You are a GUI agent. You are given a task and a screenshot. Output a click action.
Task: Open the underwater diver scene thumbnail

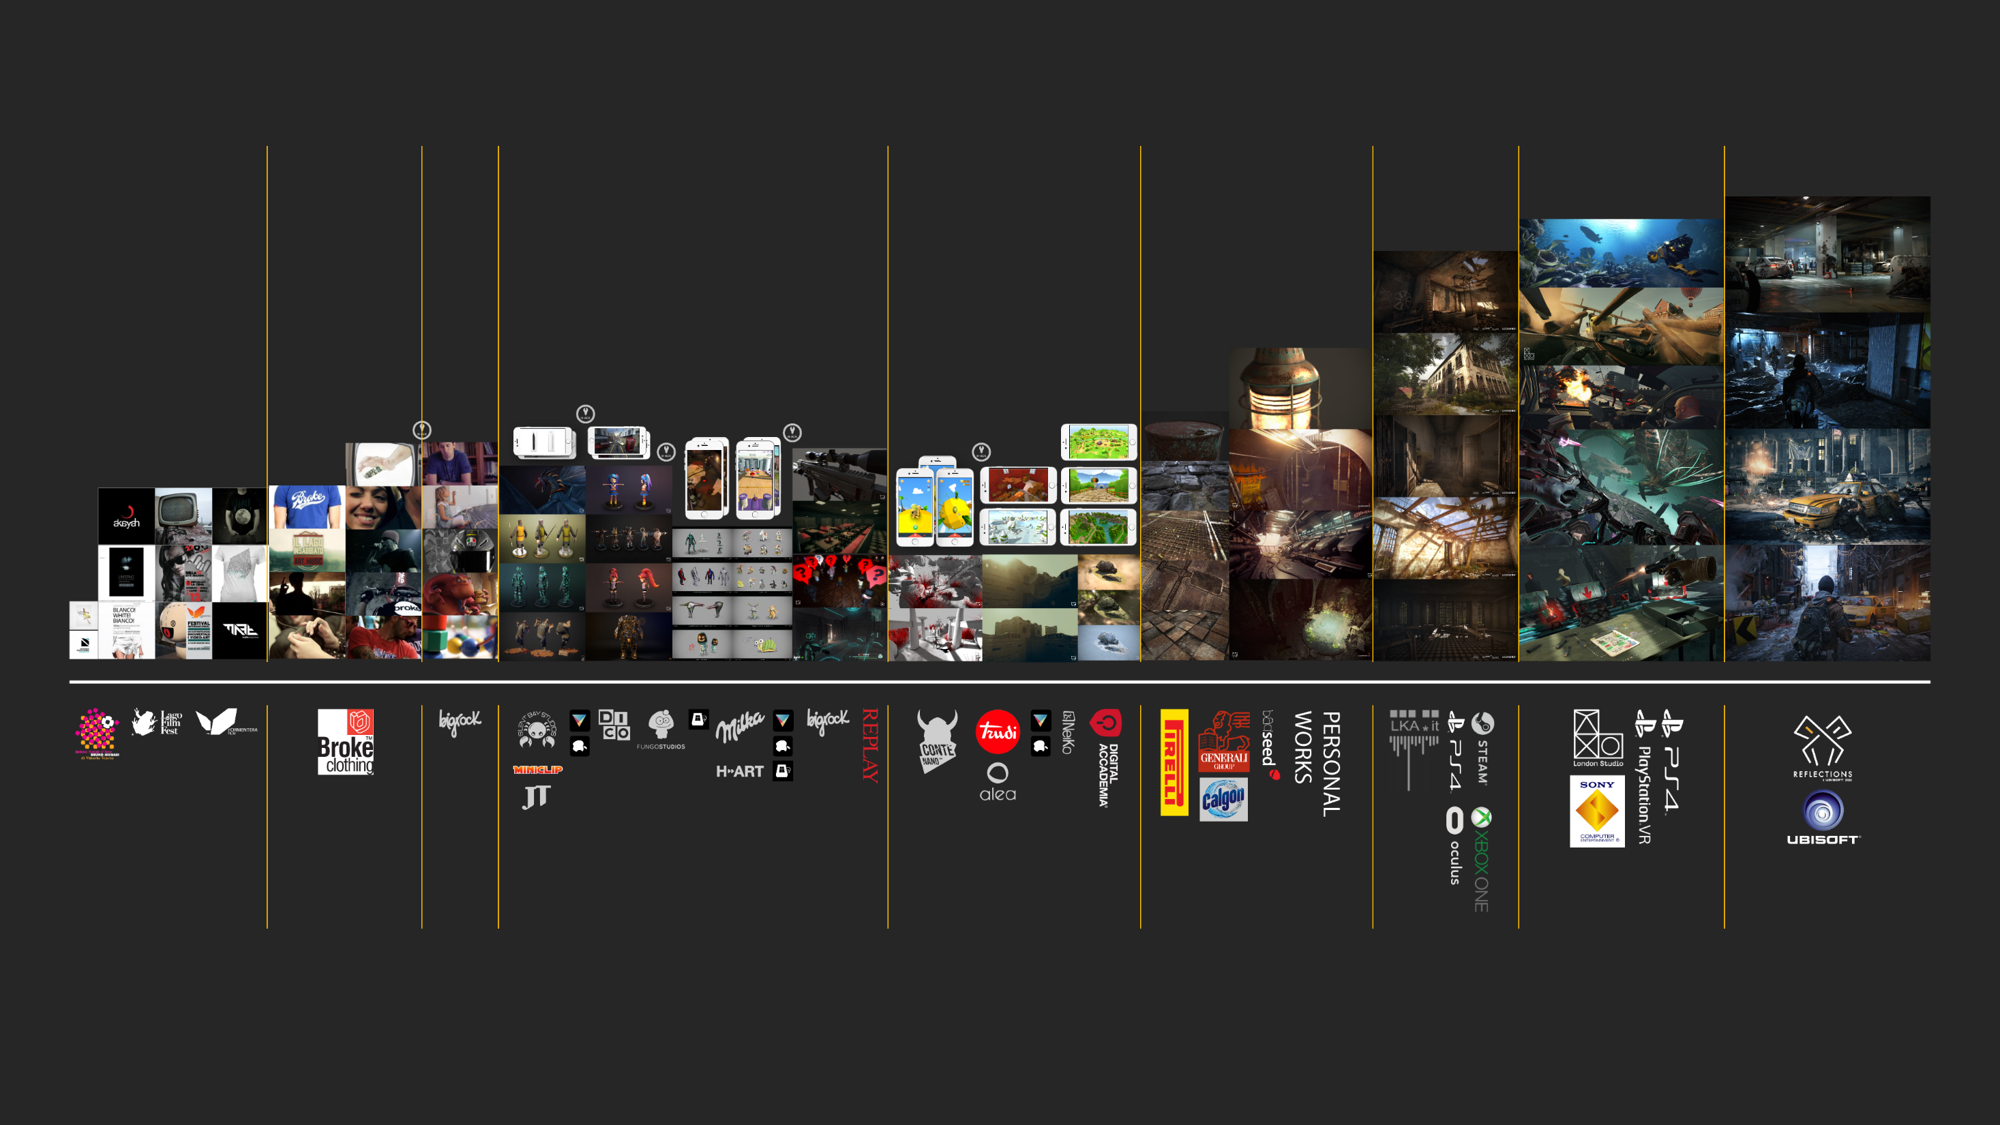tap(1621, 253)
